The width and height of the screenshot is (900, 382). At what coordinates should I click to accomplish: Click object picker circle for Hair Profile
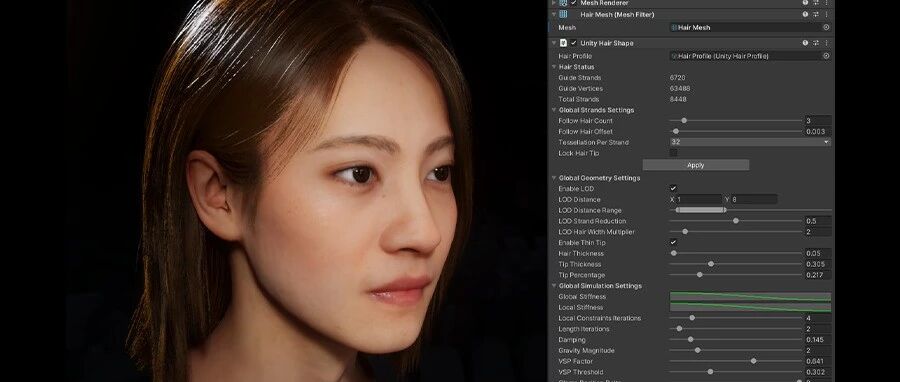826,56
